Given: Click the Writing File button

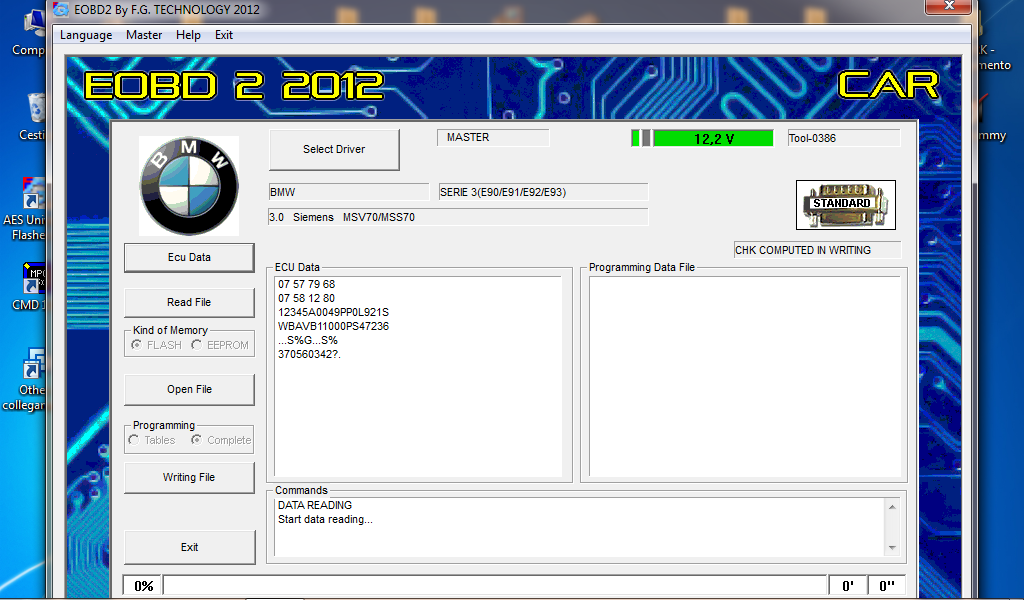Looking at the screenshot, I should coord(189,477).
